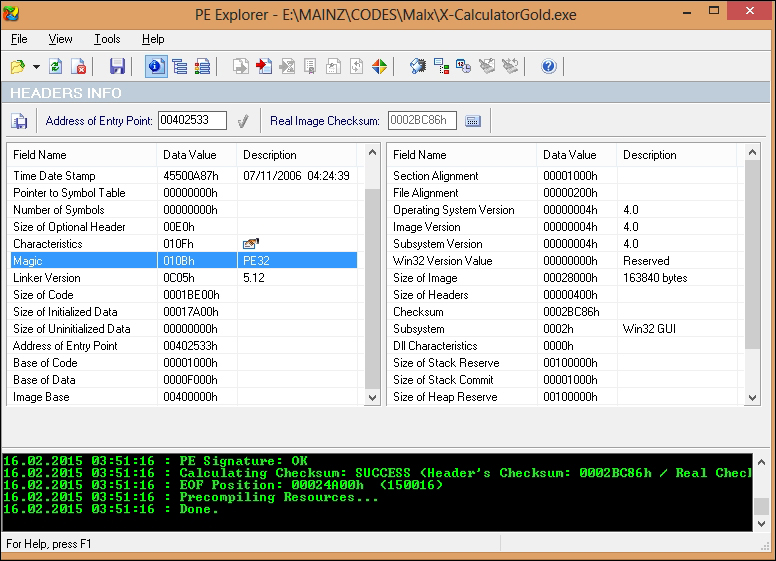
Task: Click the checksum calculator icon
Action: coord(473,121)
